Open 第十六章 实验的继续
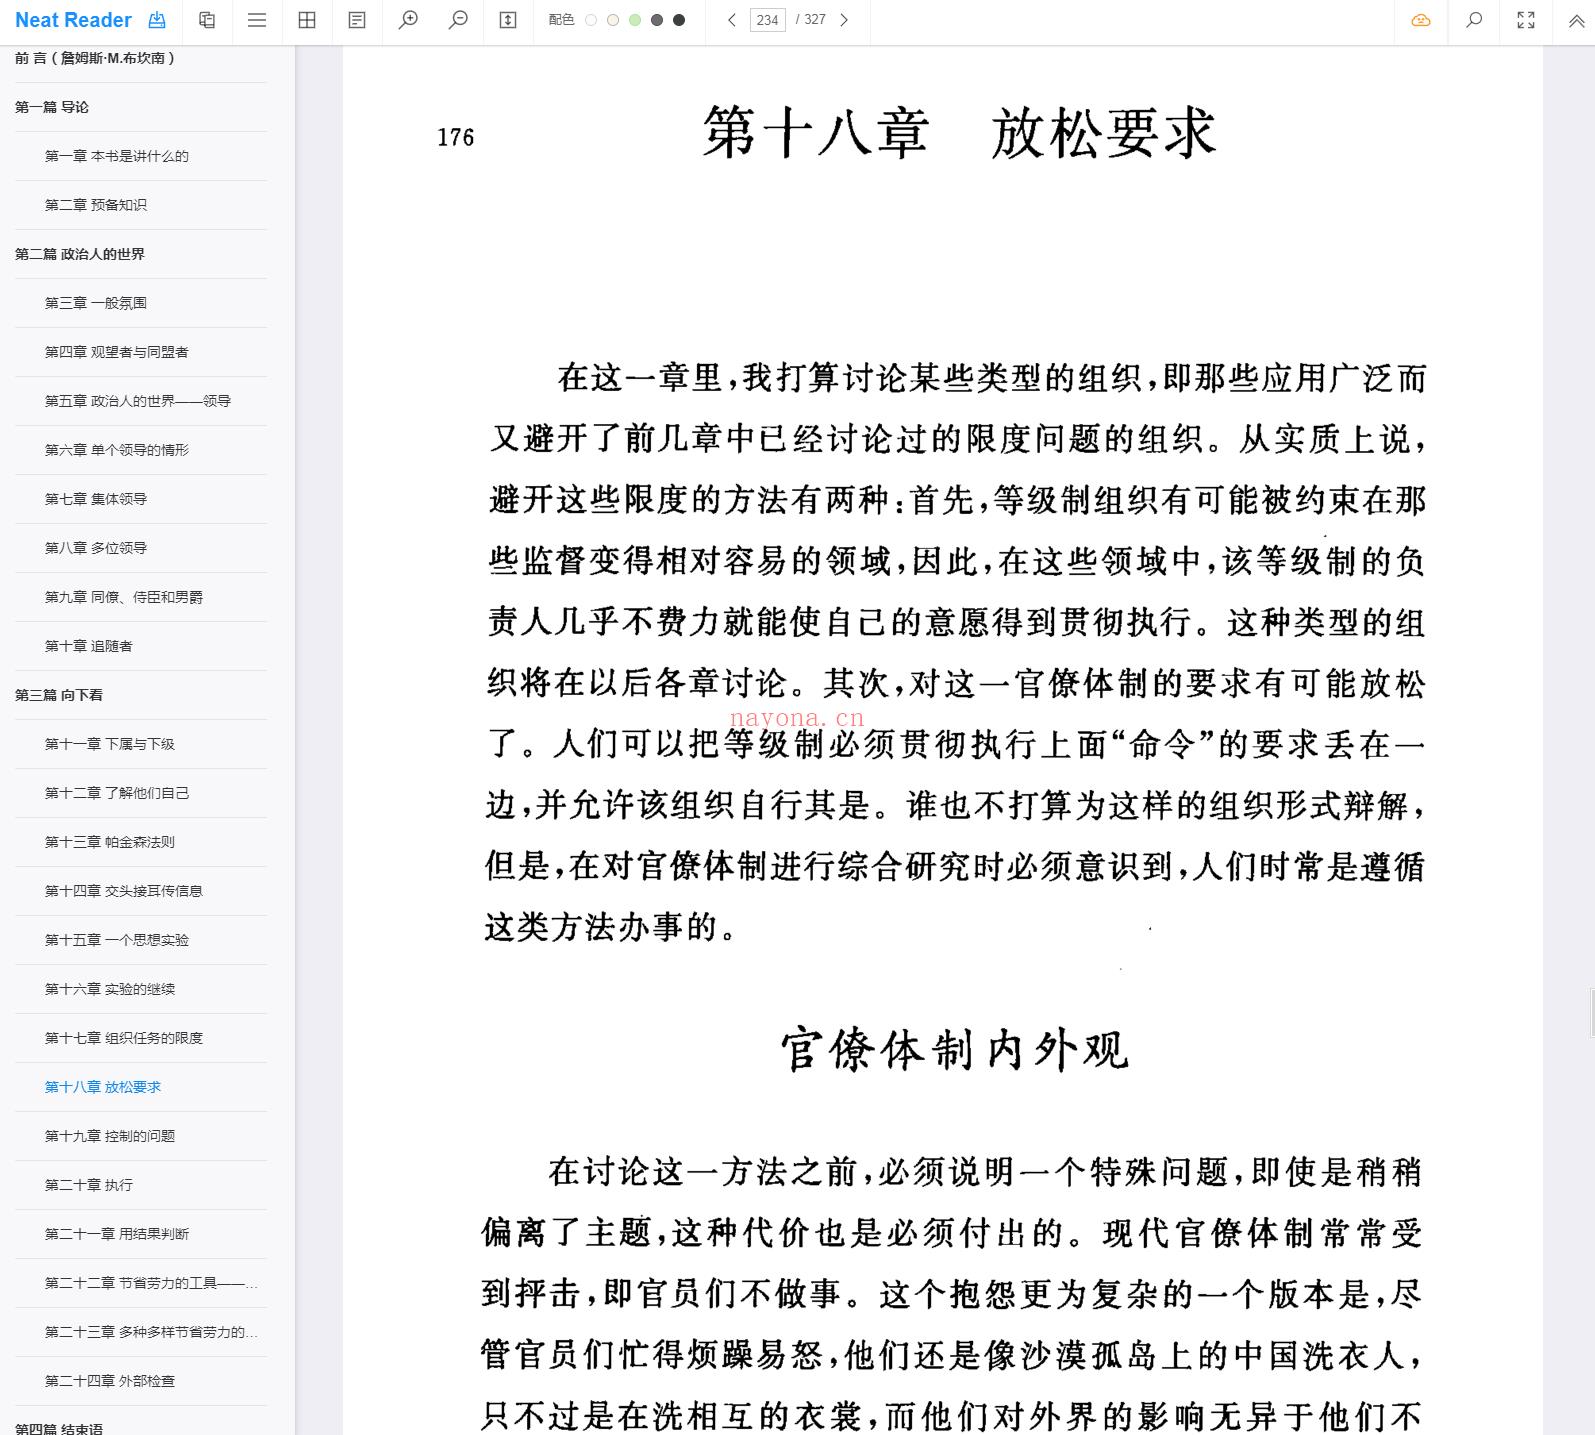1595x1435 pixels. pos(110,989)
